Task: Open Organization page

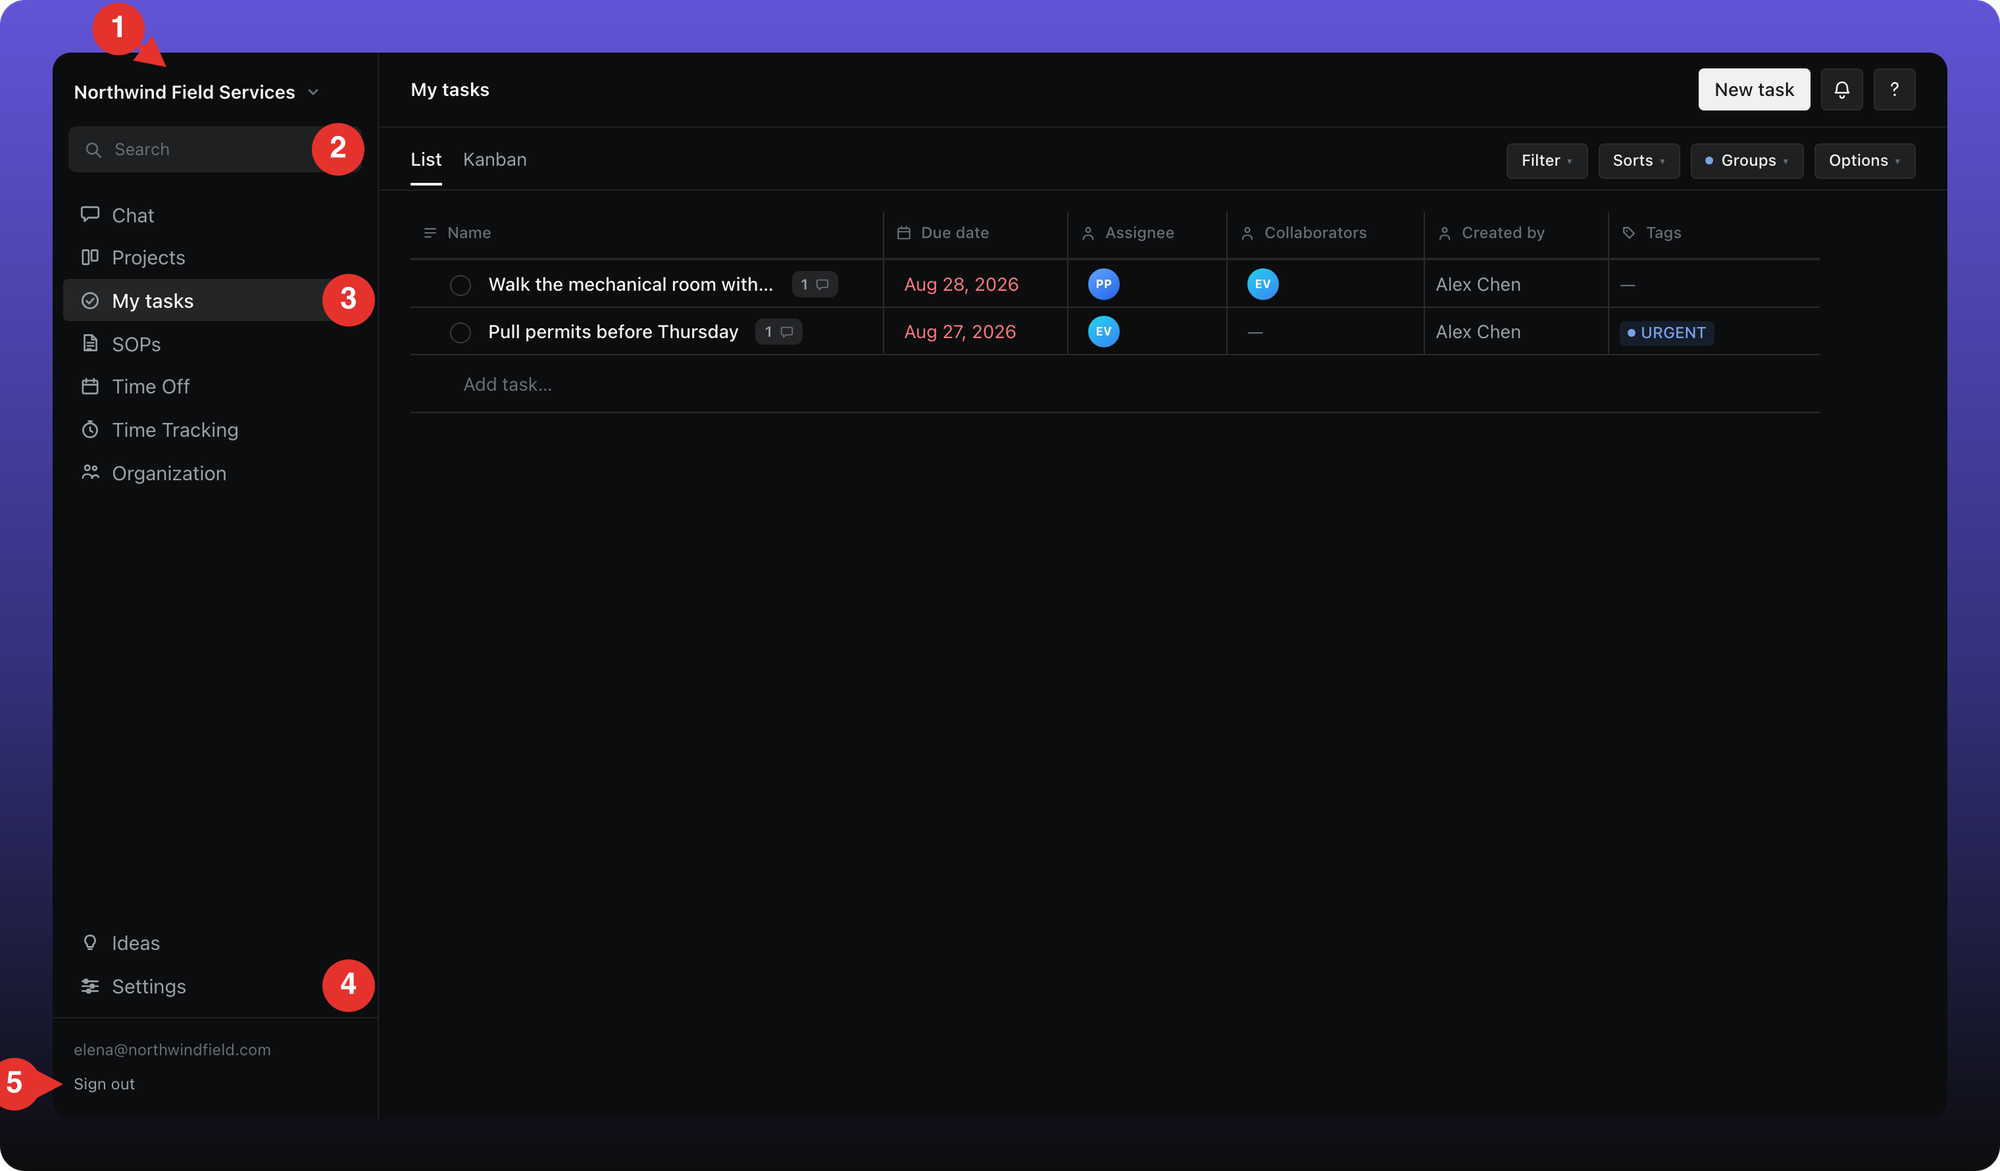Action: [x=215, y=473]
